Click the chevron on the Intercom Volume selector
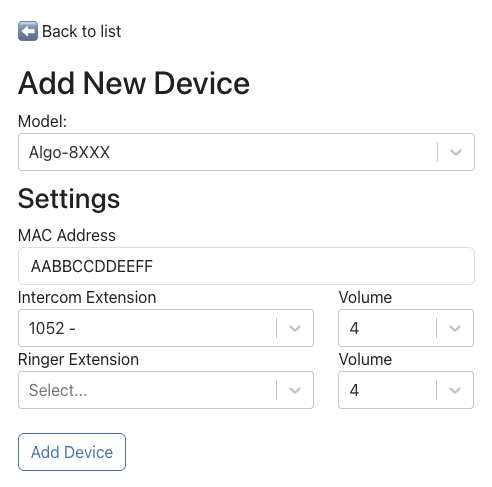Image resolution: width=492 pixels, height=487 pixels. click(455, 328)
